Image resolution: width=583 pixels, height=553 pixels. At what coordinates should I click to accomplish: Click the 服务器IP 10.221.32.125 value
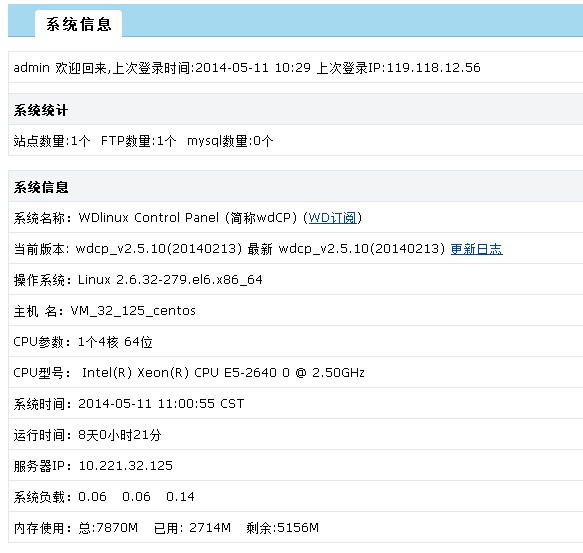[x=126, y=466]
